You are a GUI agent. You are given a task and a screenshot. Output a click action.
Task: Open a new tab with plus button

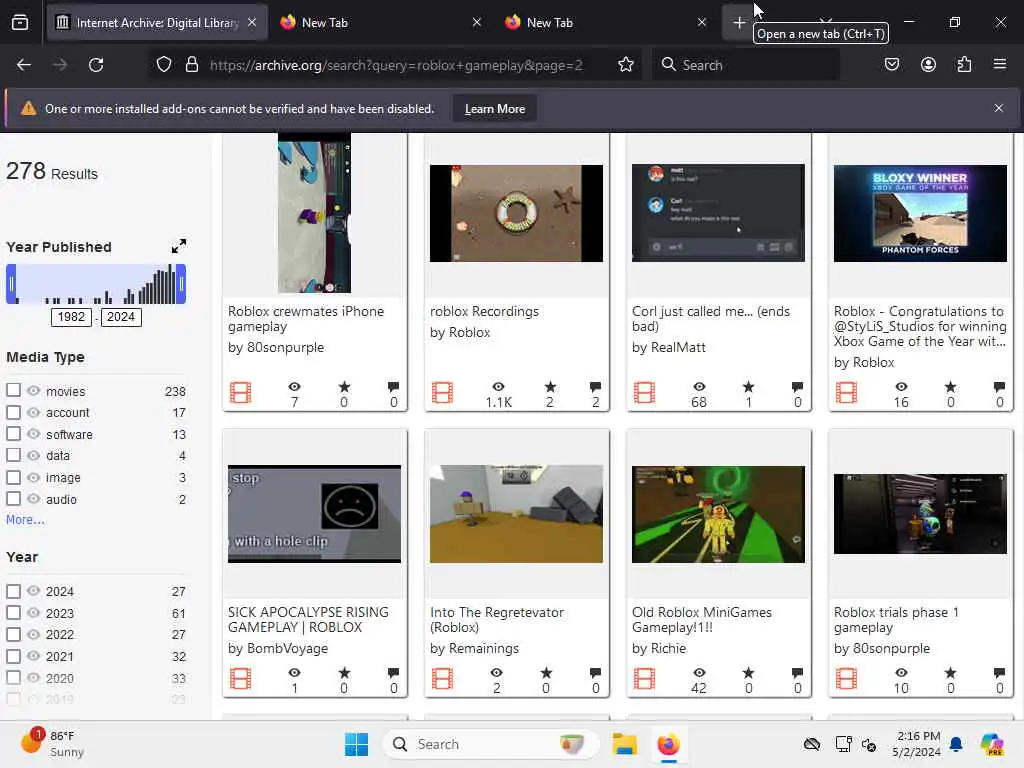pos(739,23)
